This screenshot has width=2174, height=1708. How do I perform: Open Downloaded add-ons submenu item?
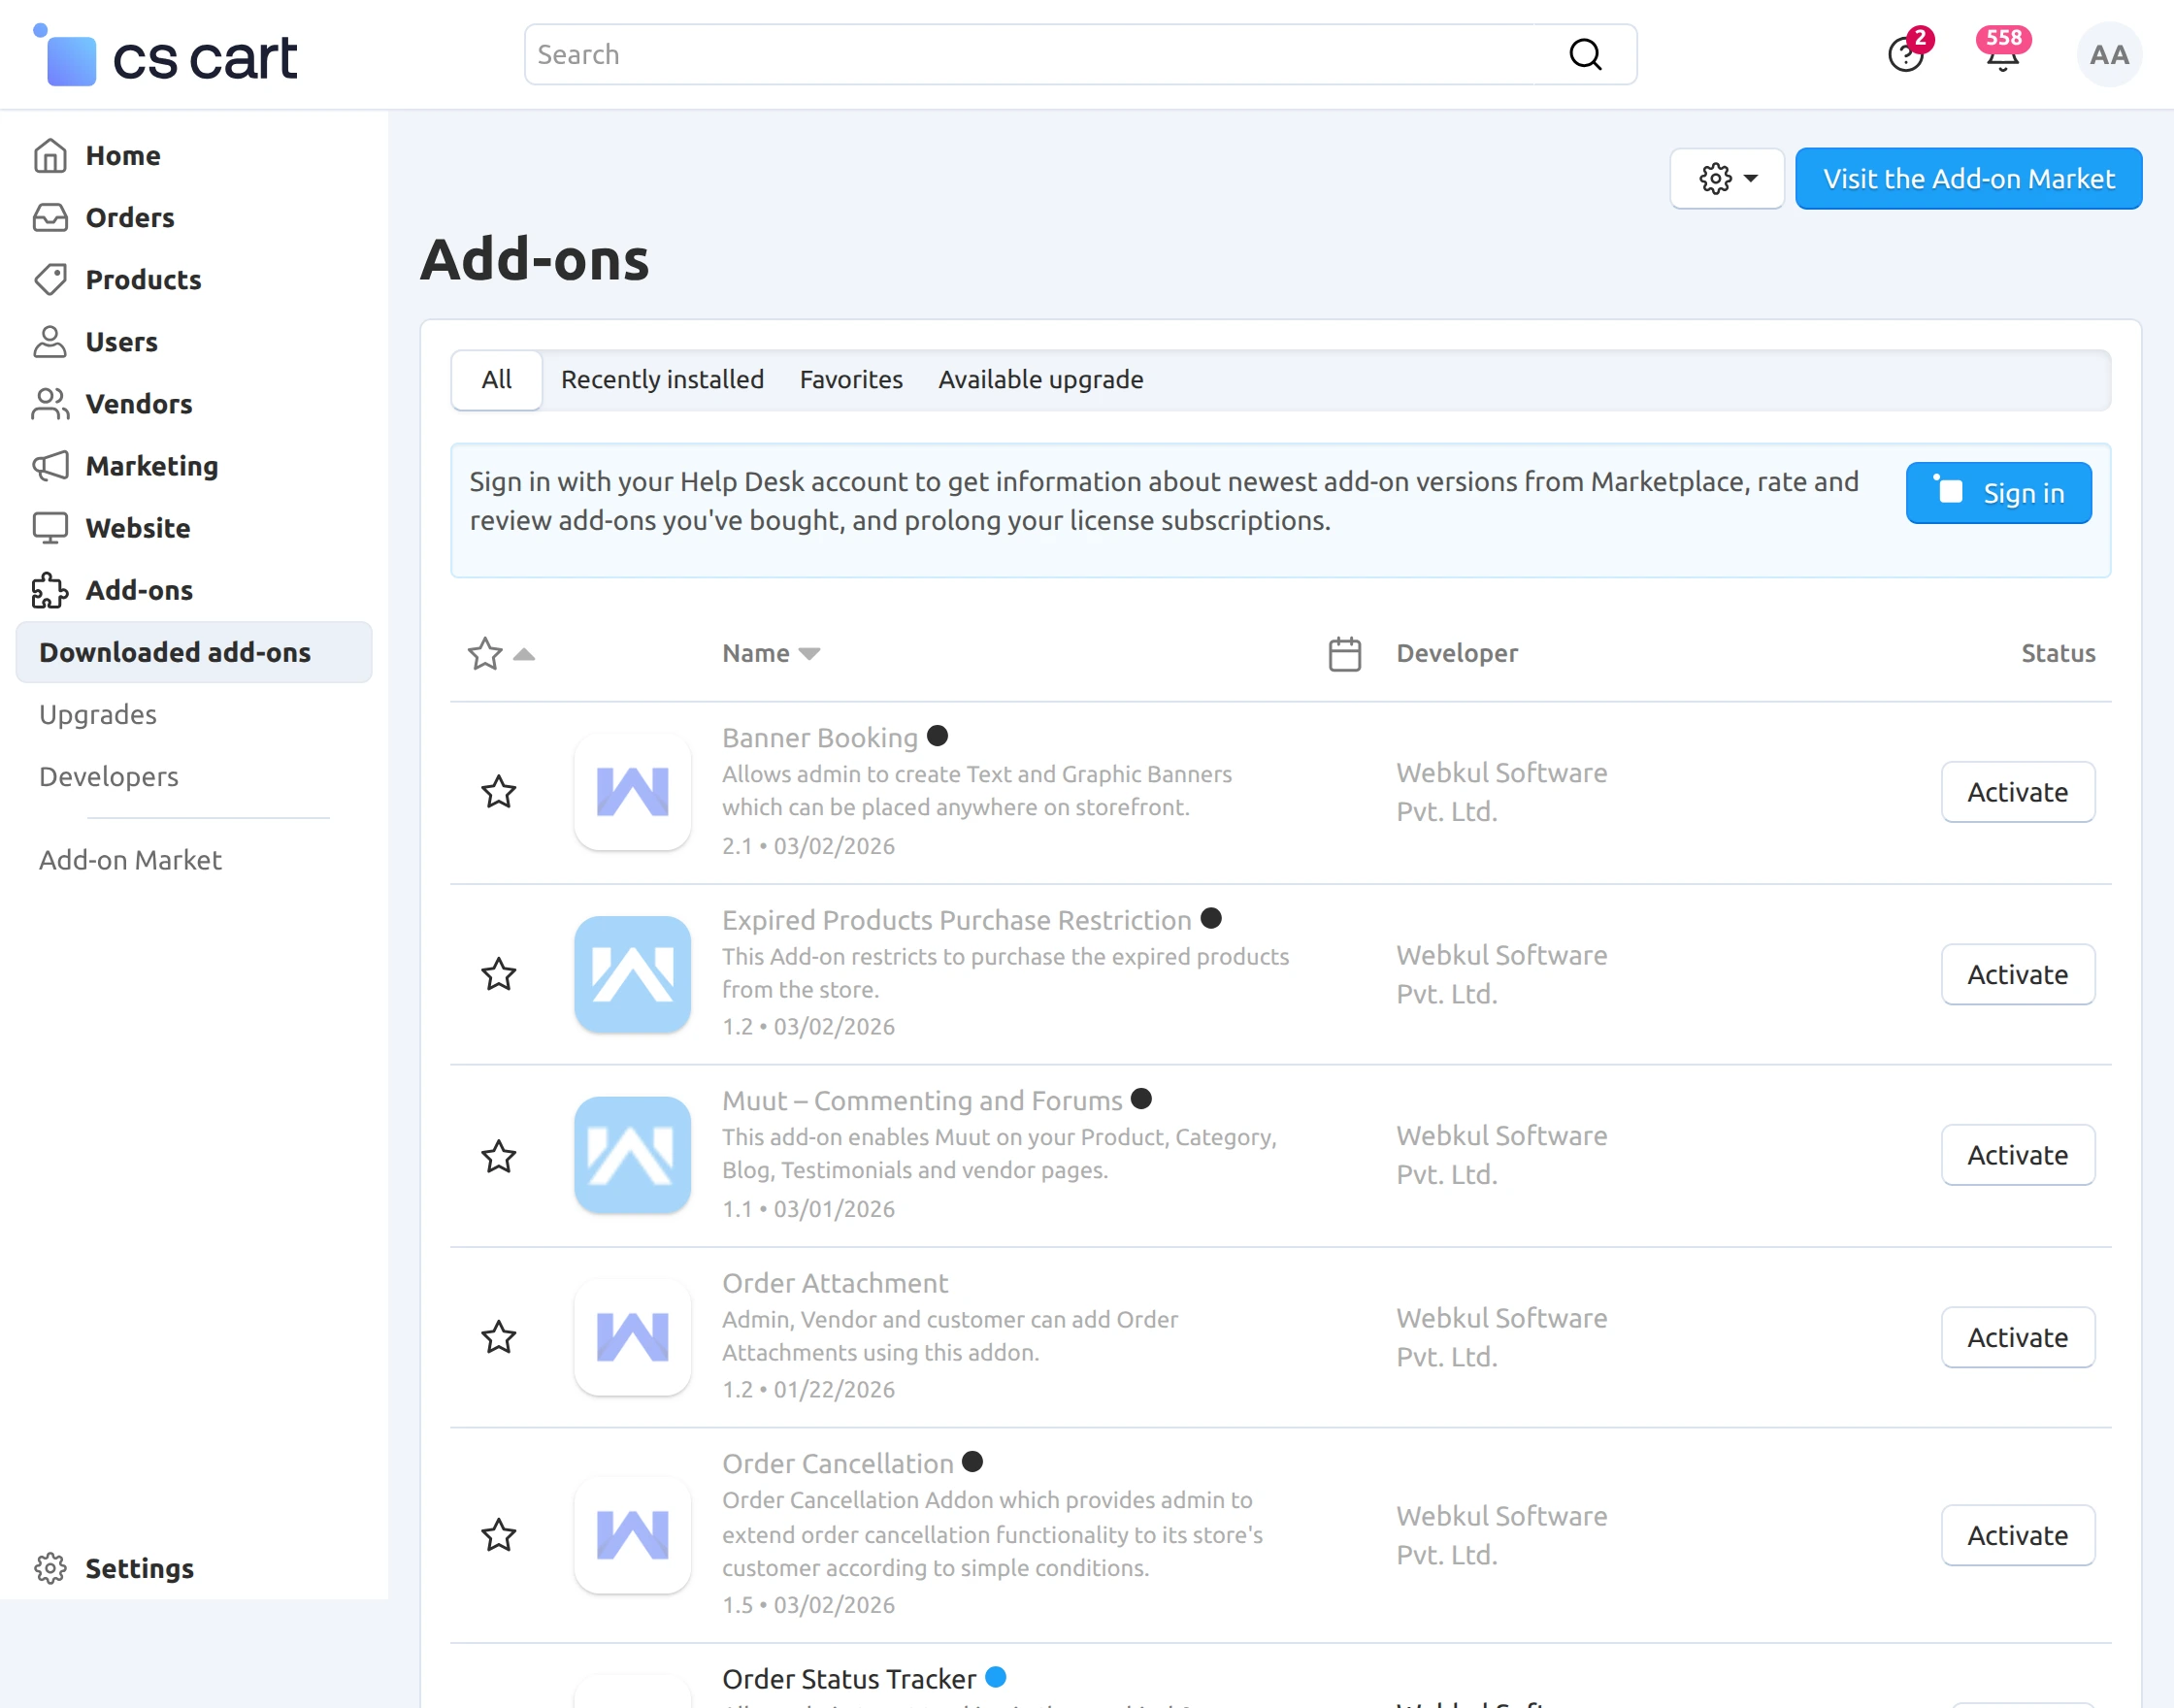[x=194, y=652]
